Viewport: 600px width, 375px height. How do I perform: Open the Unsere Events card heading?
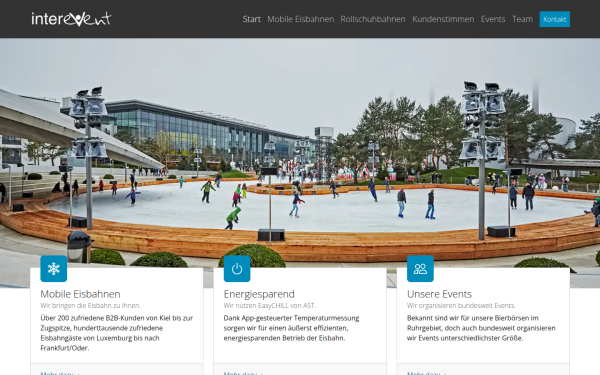tap(439, 294)
